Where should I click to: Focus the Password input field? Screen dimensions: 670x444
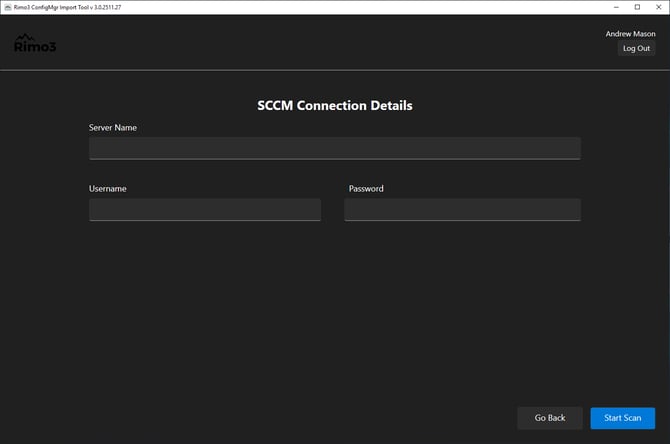[x=462, y=209]
